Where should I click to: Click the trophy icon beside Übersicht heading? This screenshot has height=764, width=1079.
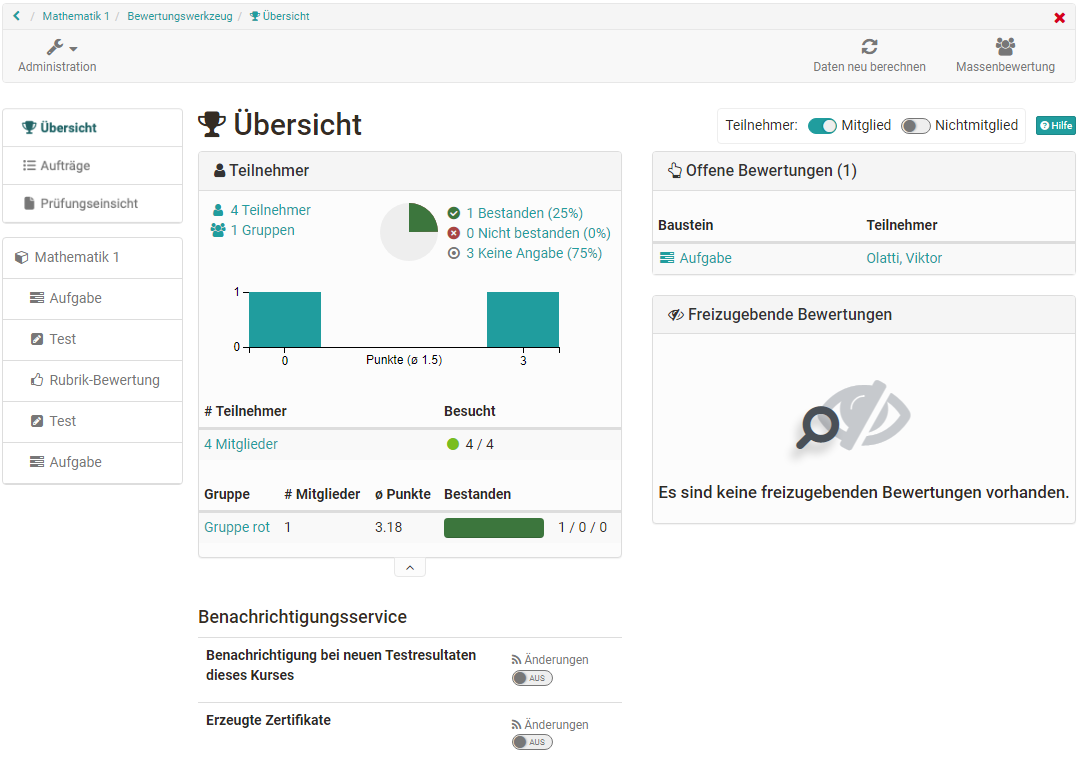point(212,125)
